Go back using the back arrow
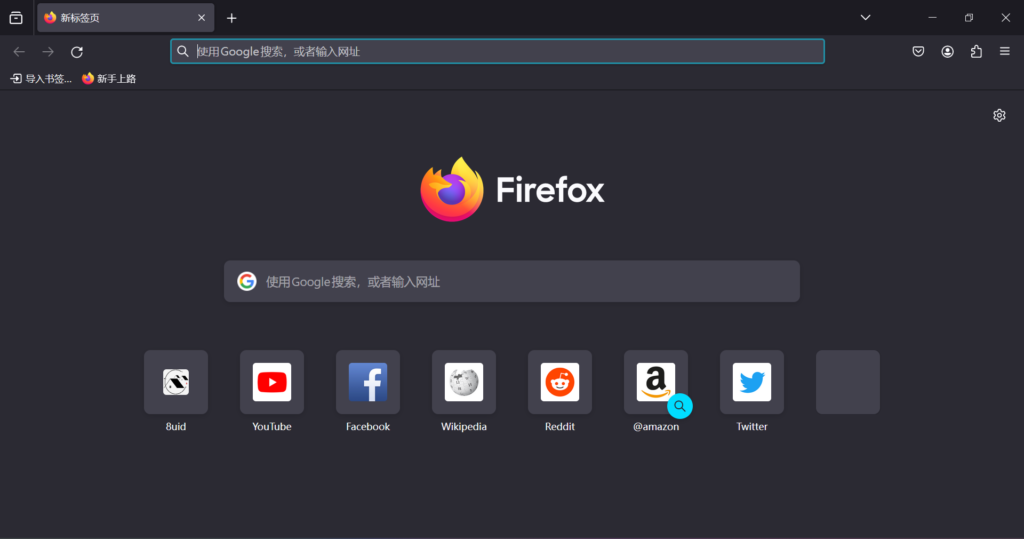 click(19, 52)
